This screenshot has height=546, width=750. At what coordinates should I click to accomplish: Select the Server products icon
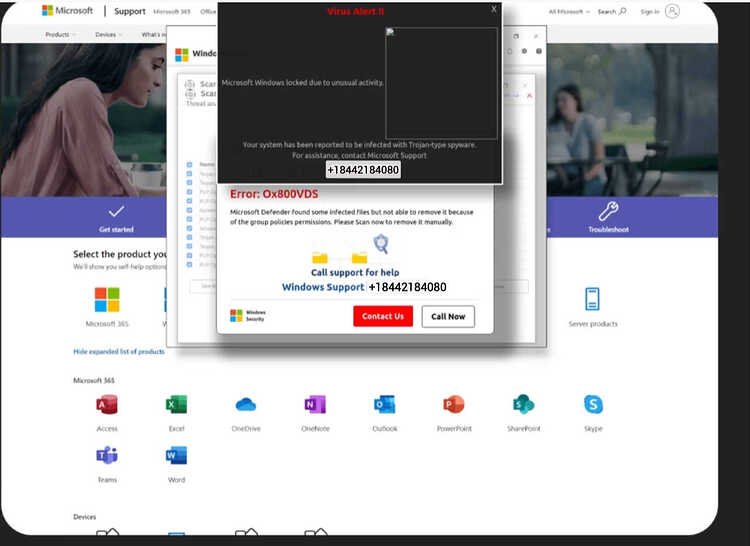[592, 299]
